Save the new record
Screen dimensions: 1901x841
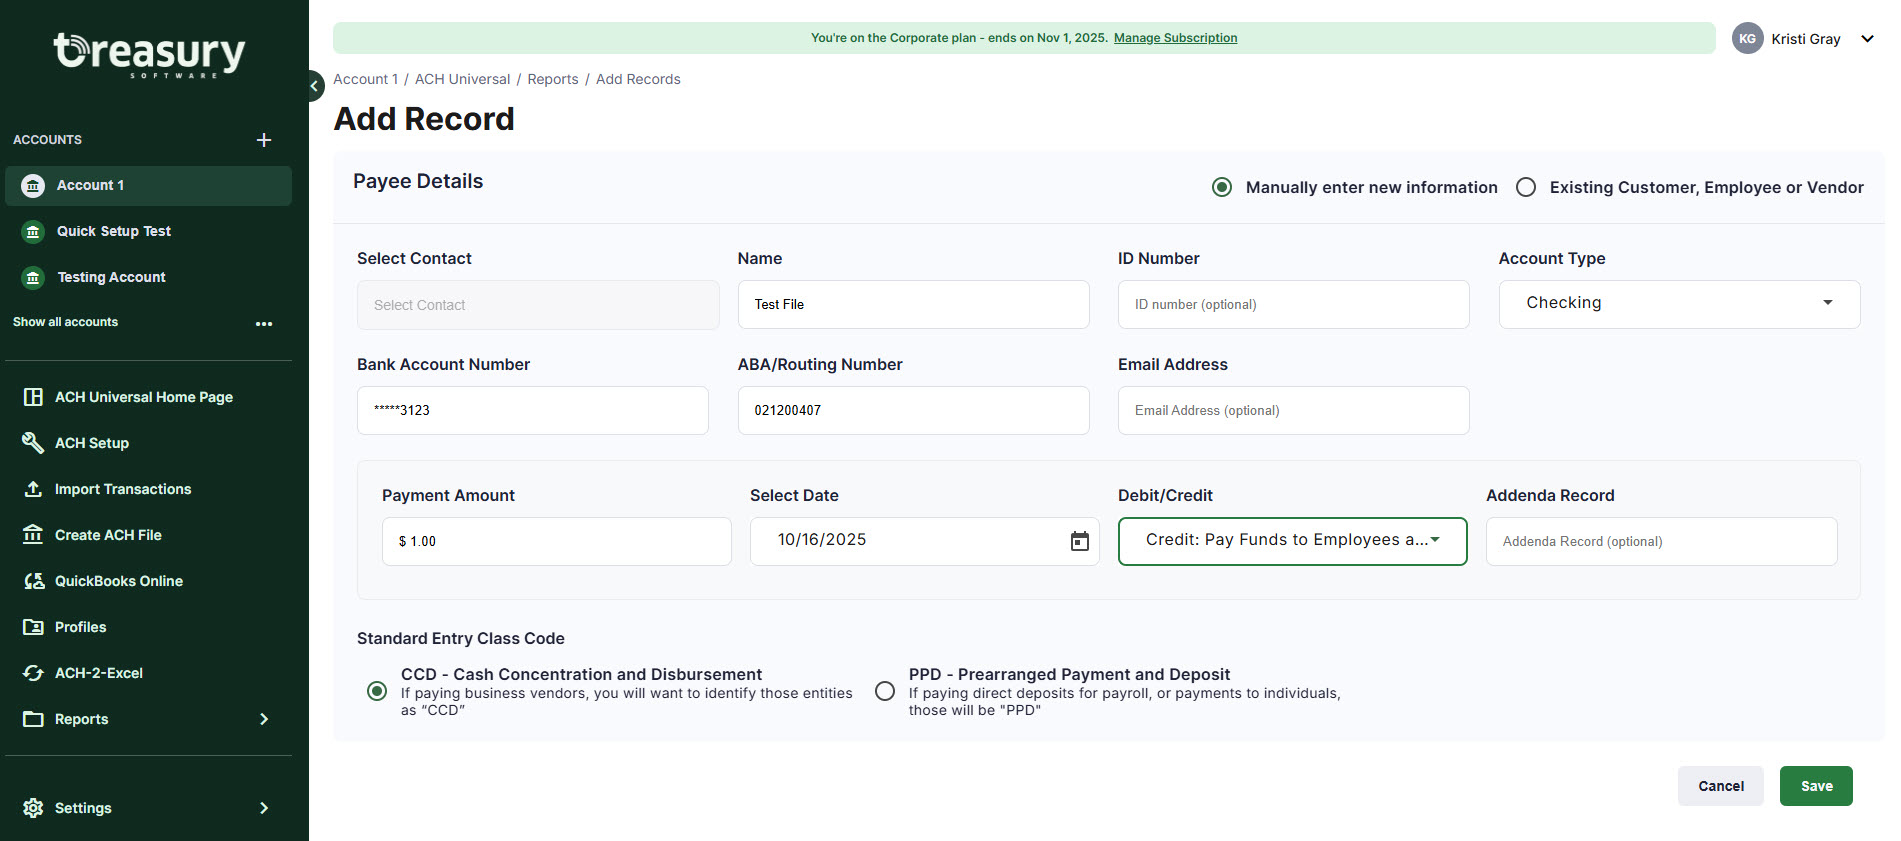point(1816,786)
